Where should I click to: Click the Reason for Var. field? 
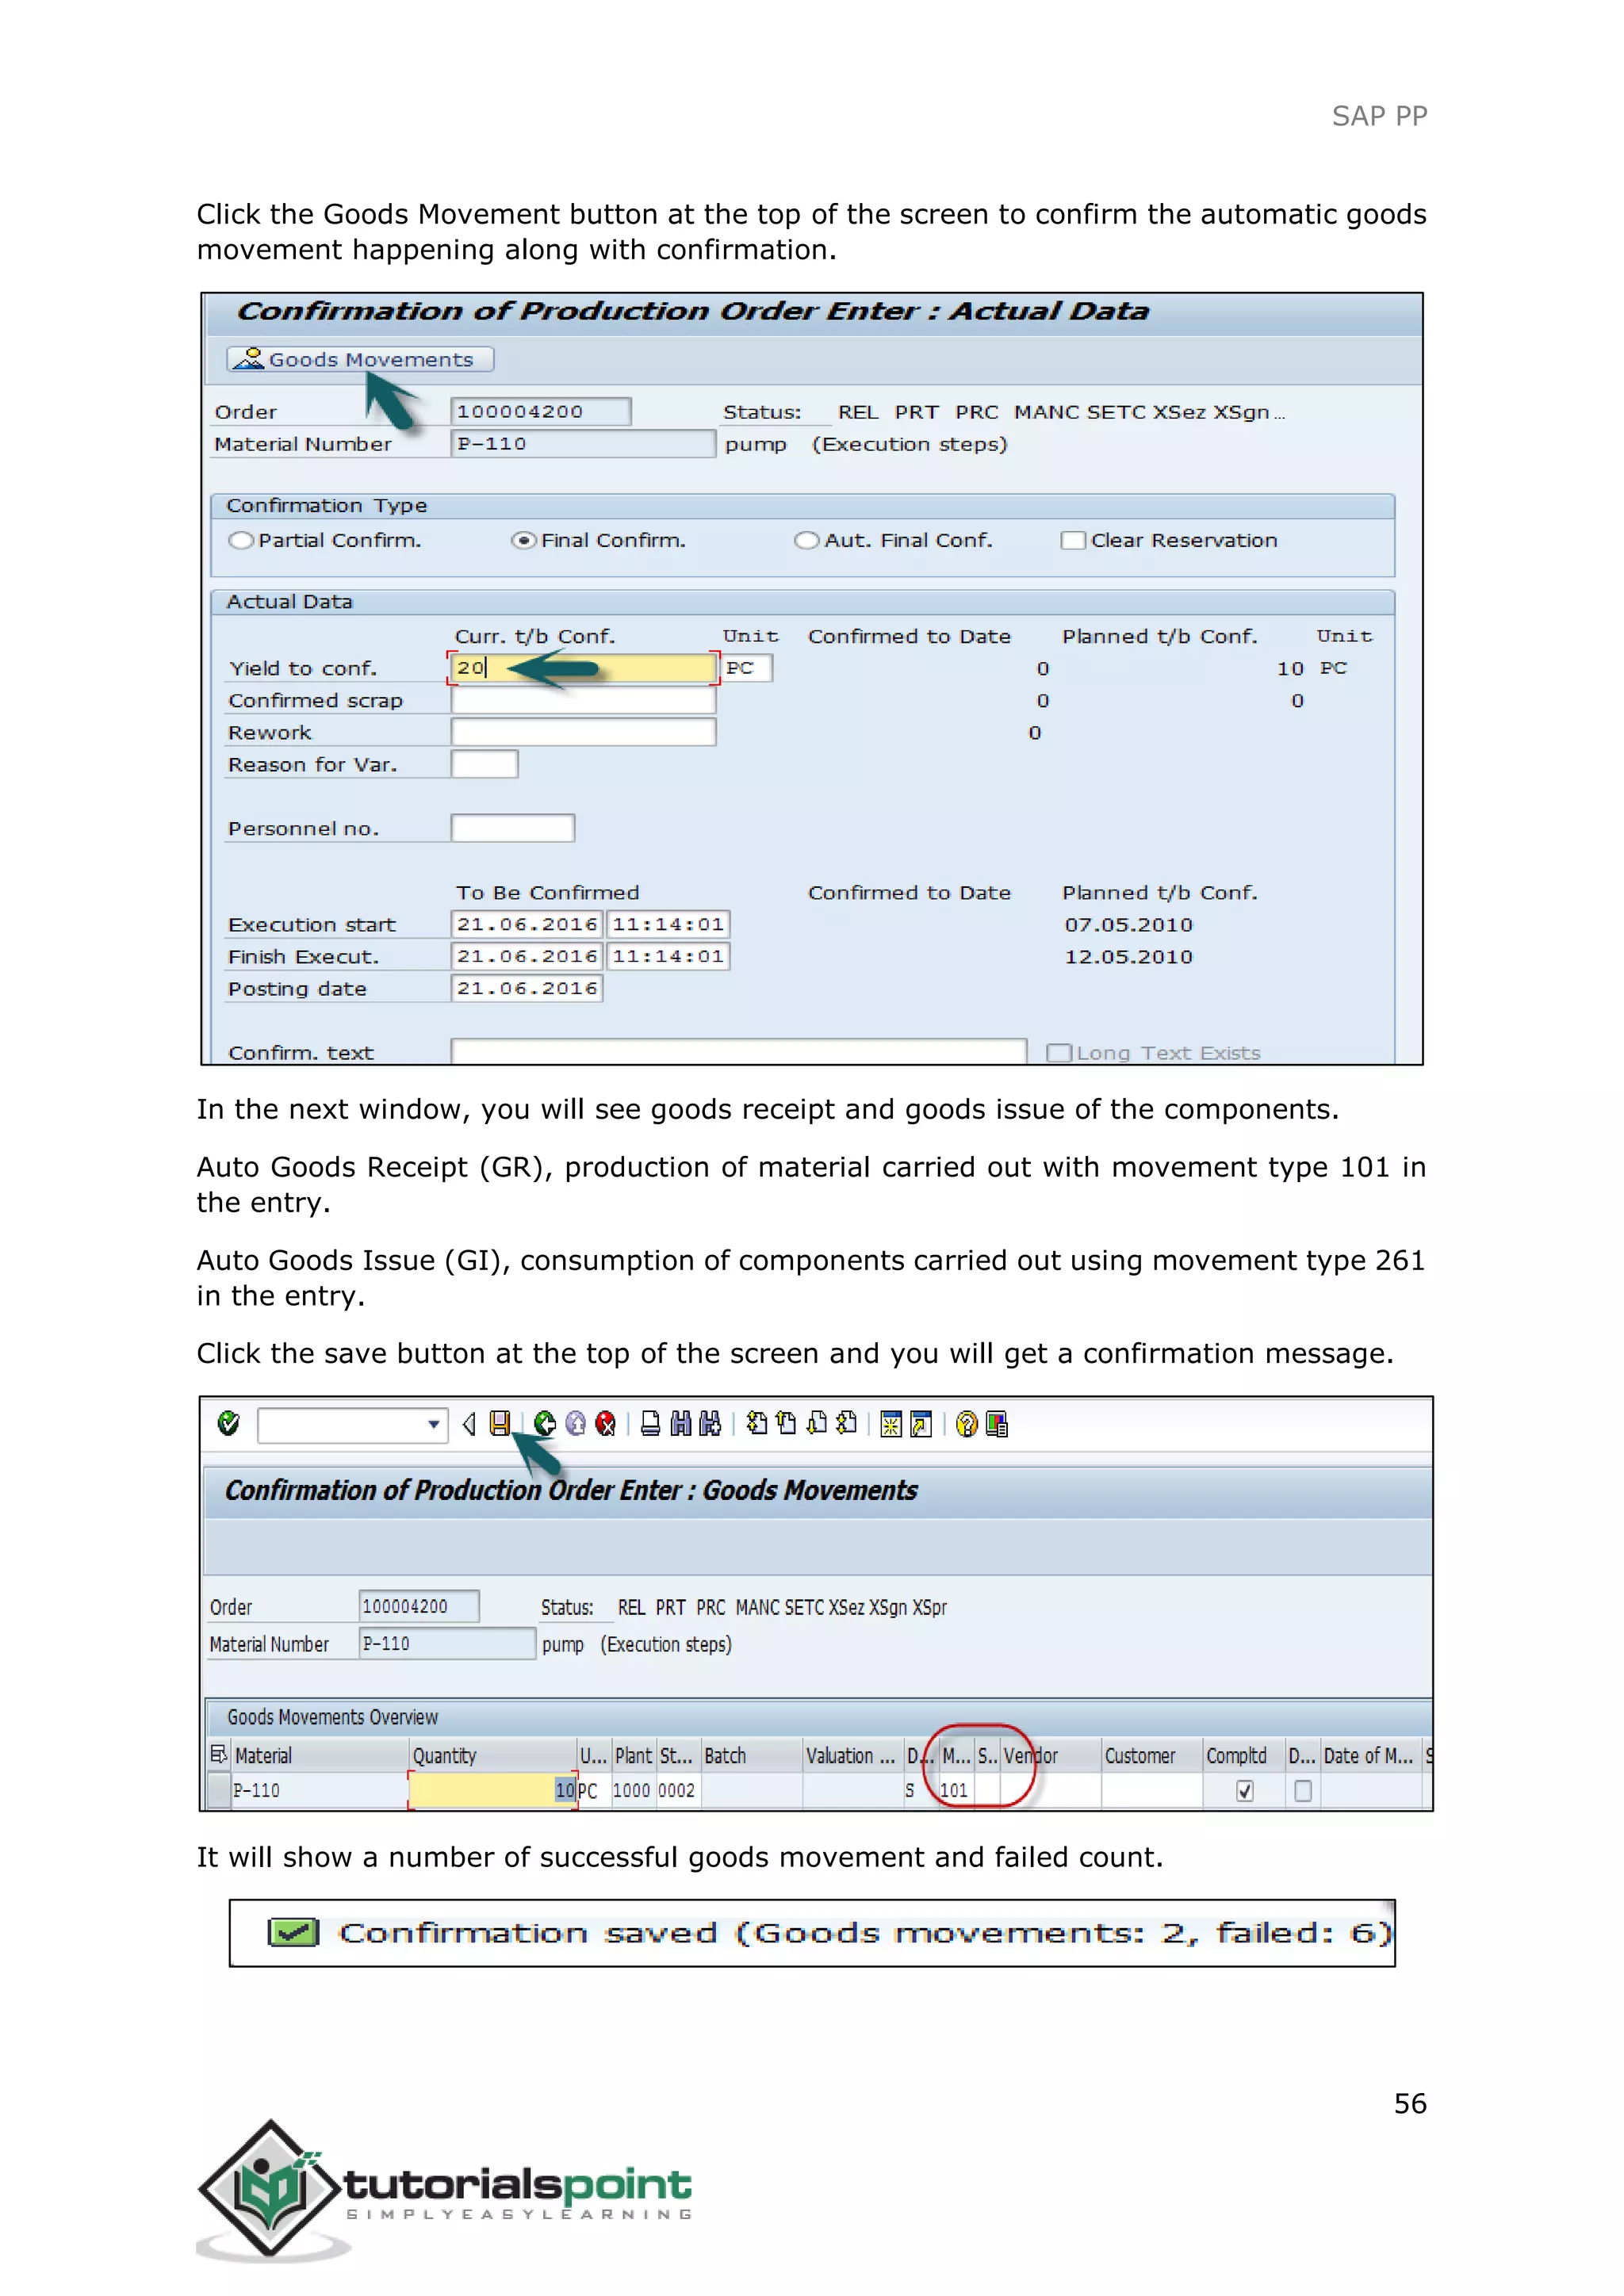484,764
